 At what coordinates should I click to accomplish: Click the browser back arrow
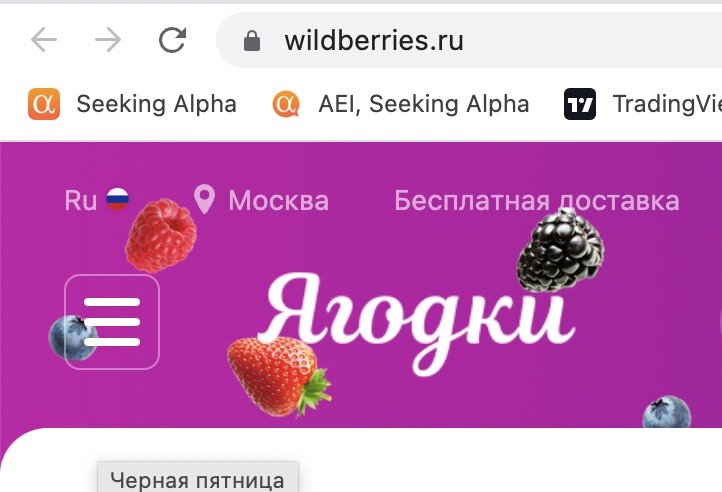click(44, 40)
